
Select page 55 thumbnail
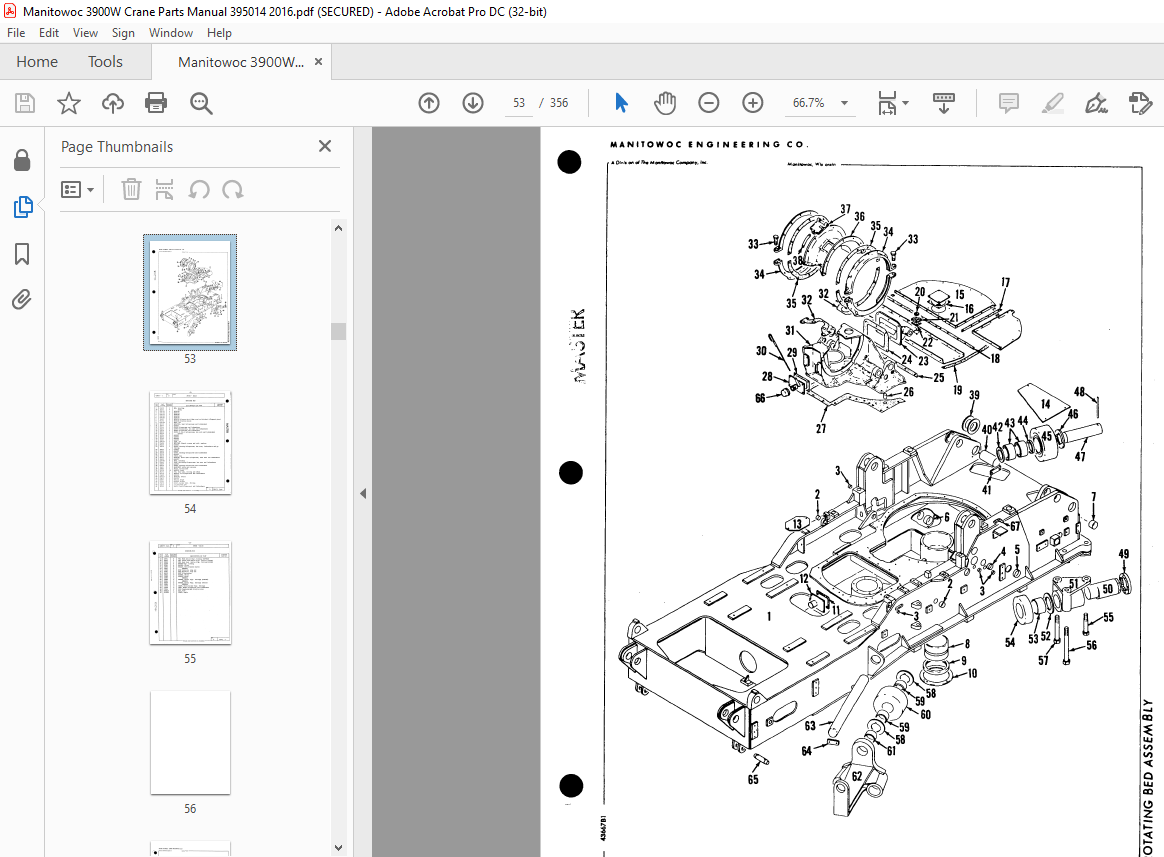190,593
